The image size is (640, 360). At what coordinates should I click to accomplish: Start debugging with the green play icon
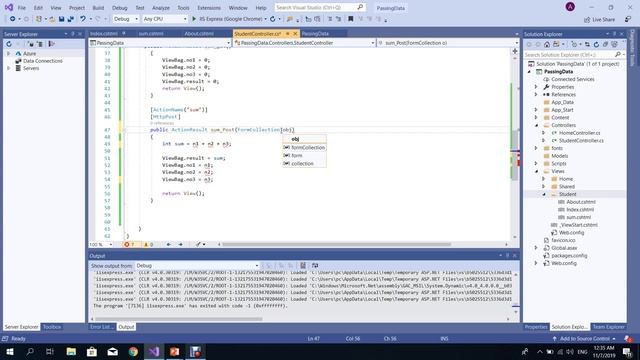click(x=194, y=19)
